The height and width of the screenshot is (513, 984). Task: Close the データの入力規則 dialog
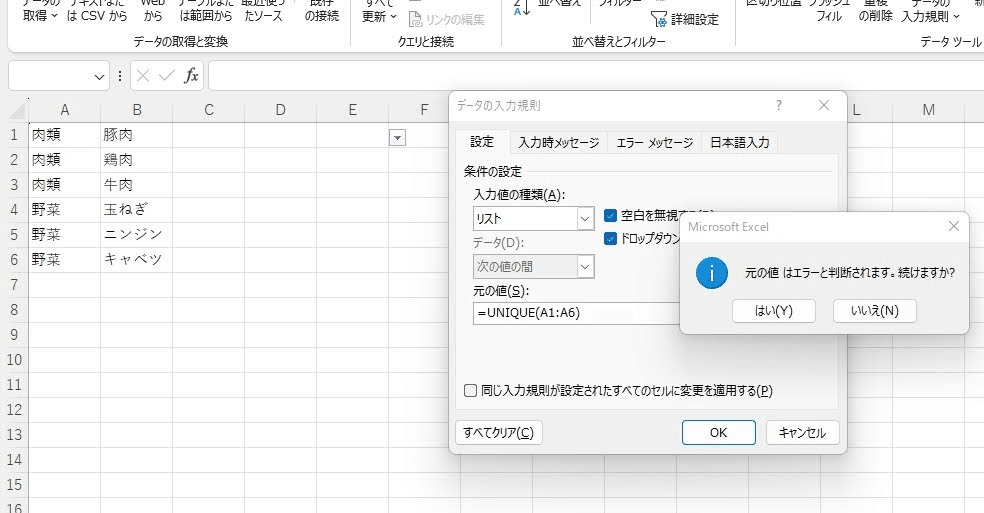pos(824,105)
